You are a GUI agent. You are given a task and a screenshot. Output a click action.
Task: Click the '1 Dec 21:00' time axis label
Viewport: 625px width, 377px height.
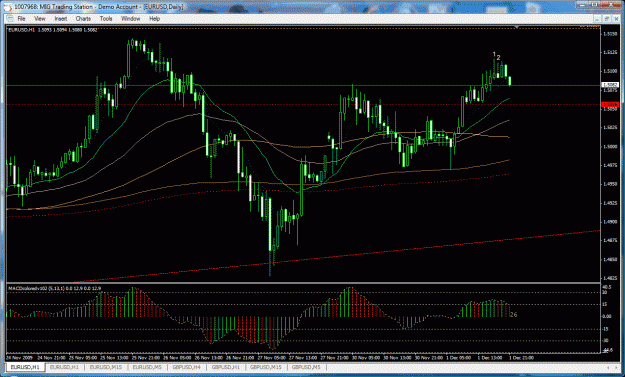coord(522,358)
